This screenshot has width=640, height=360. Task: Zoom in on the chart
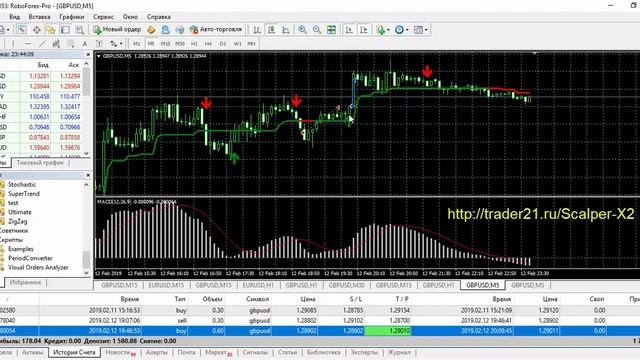tap(302, 29)
